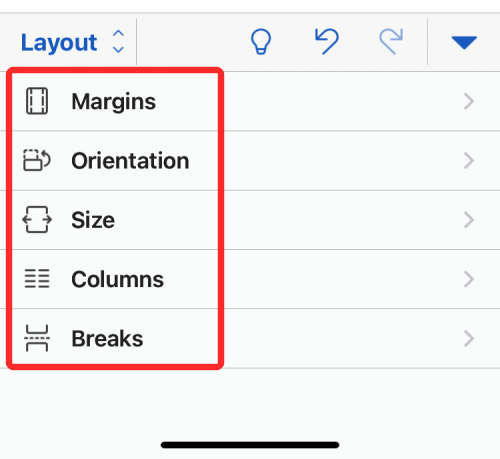Tap the Orientation rotate icon
Image resolution: width=500 pixels, height=459 pixels.
(x=37, y=160)
